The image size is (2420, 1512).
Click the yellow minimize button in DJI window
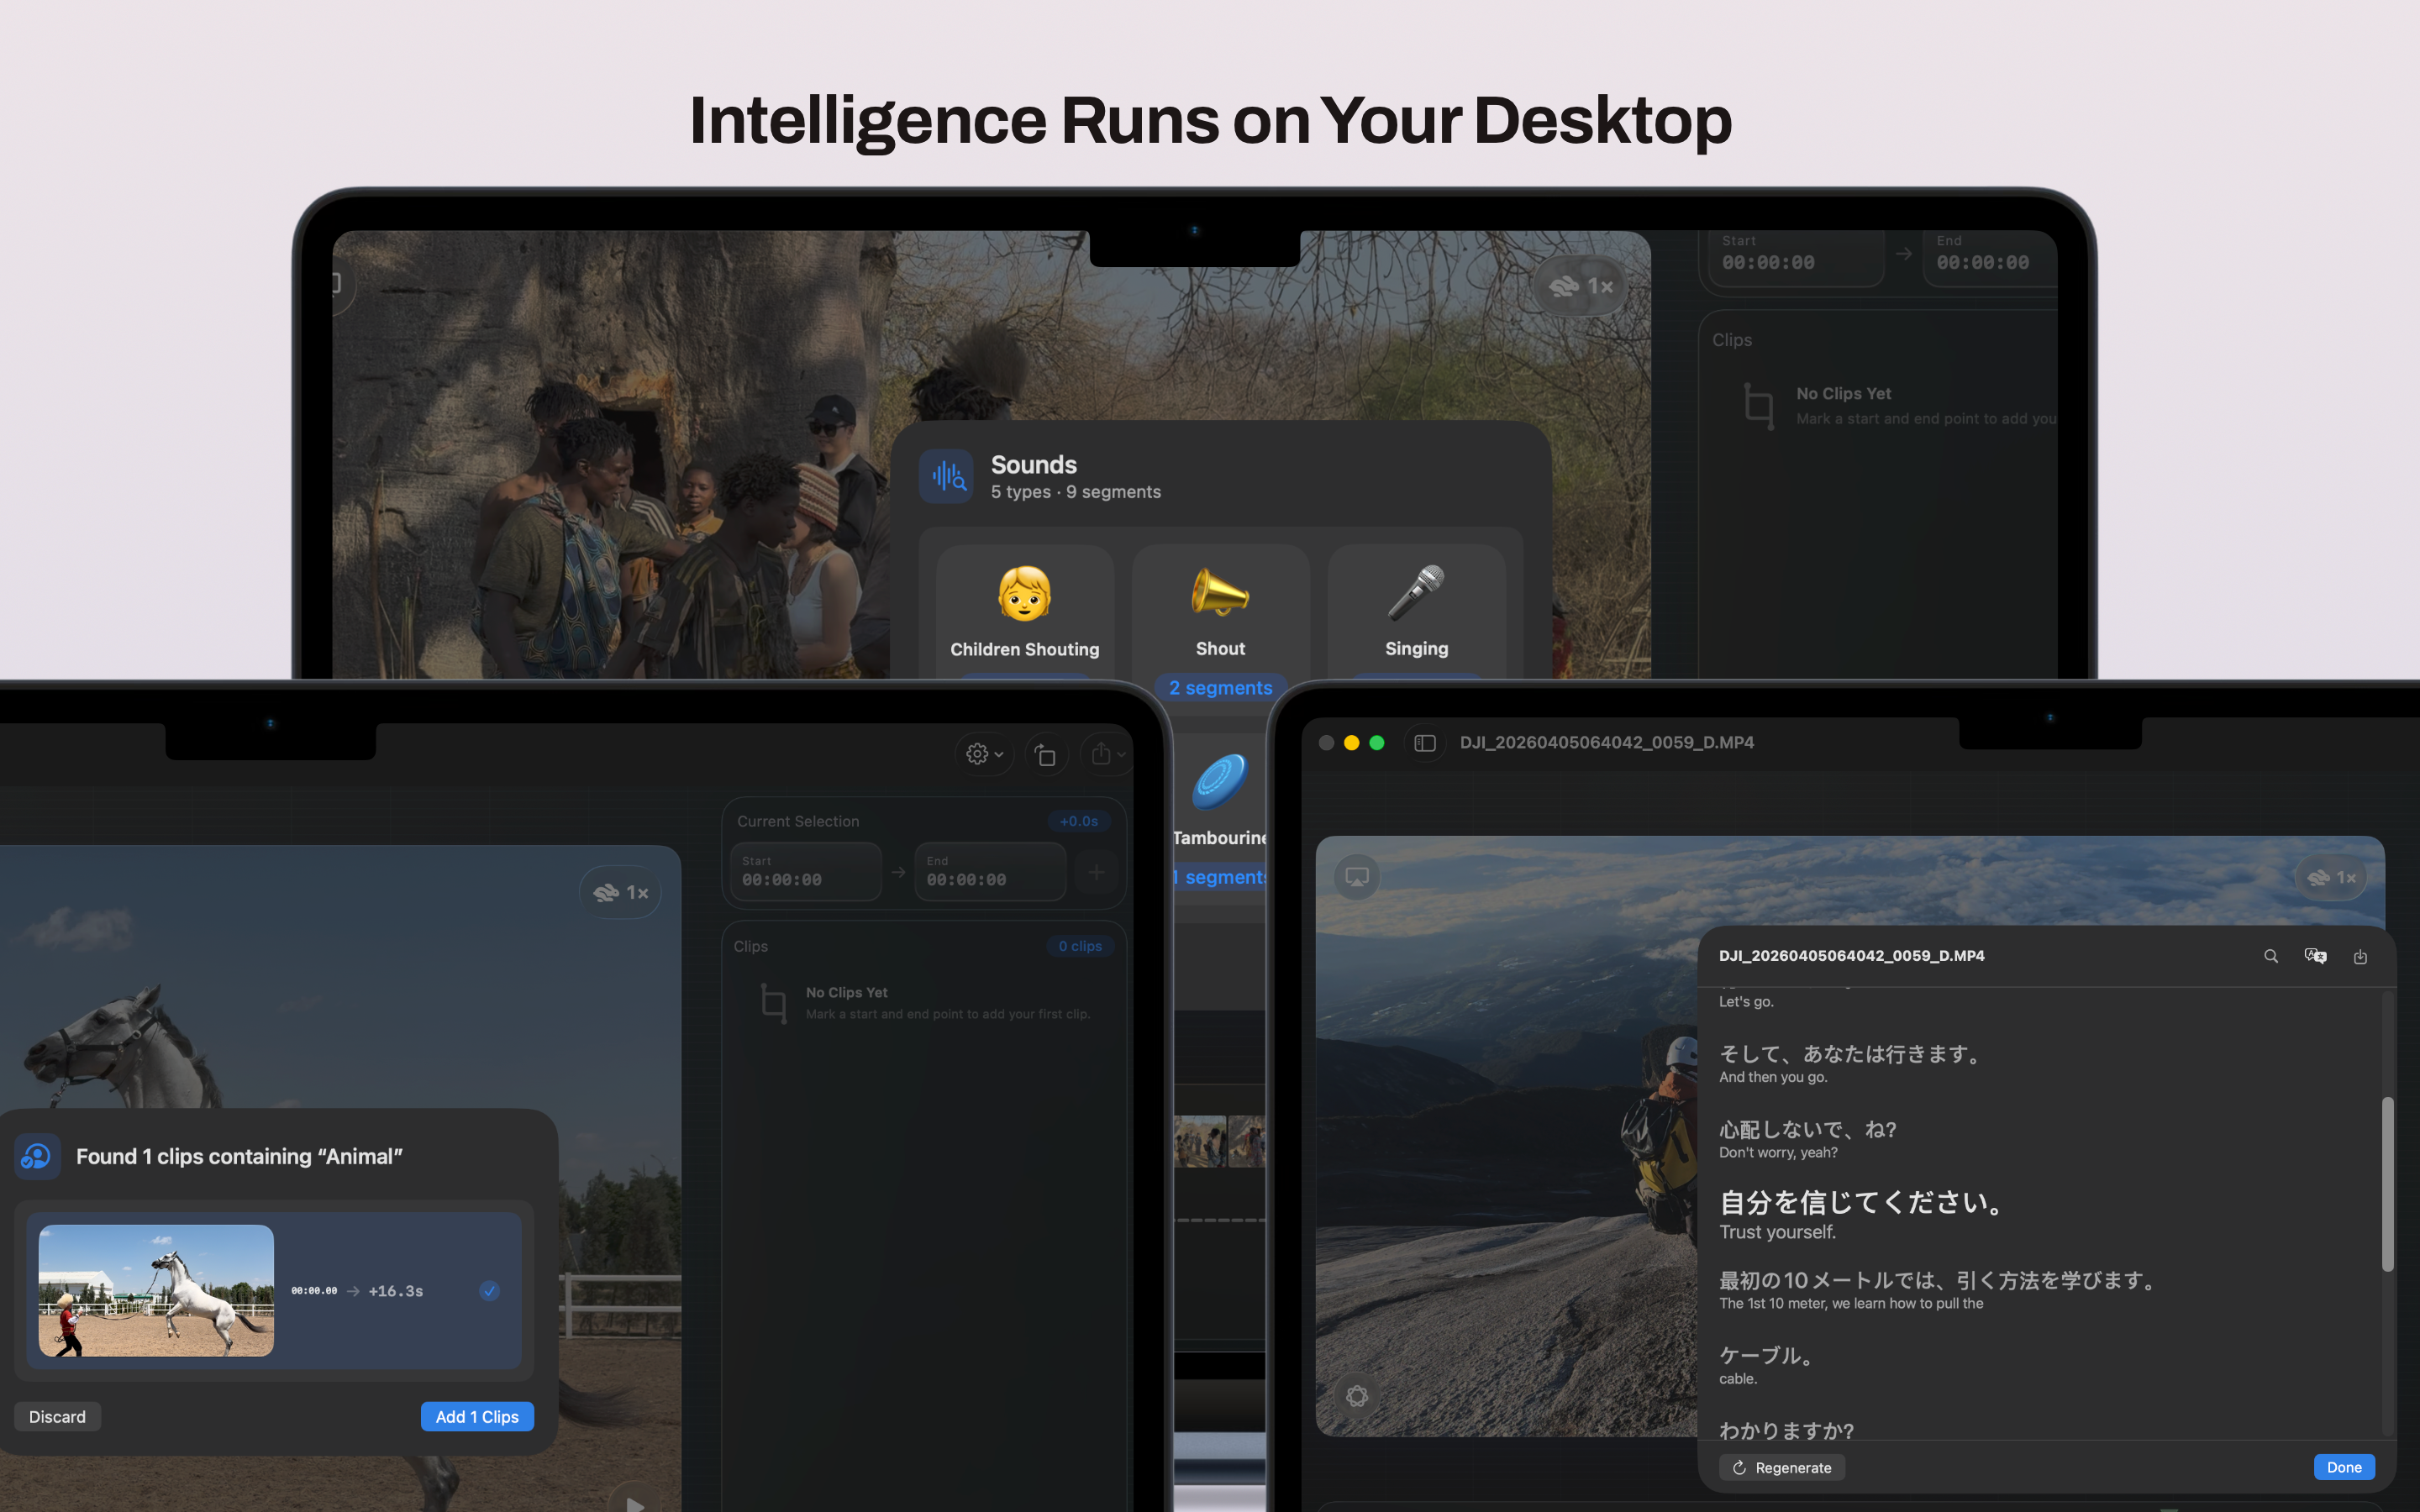(x=1351, y=742)
